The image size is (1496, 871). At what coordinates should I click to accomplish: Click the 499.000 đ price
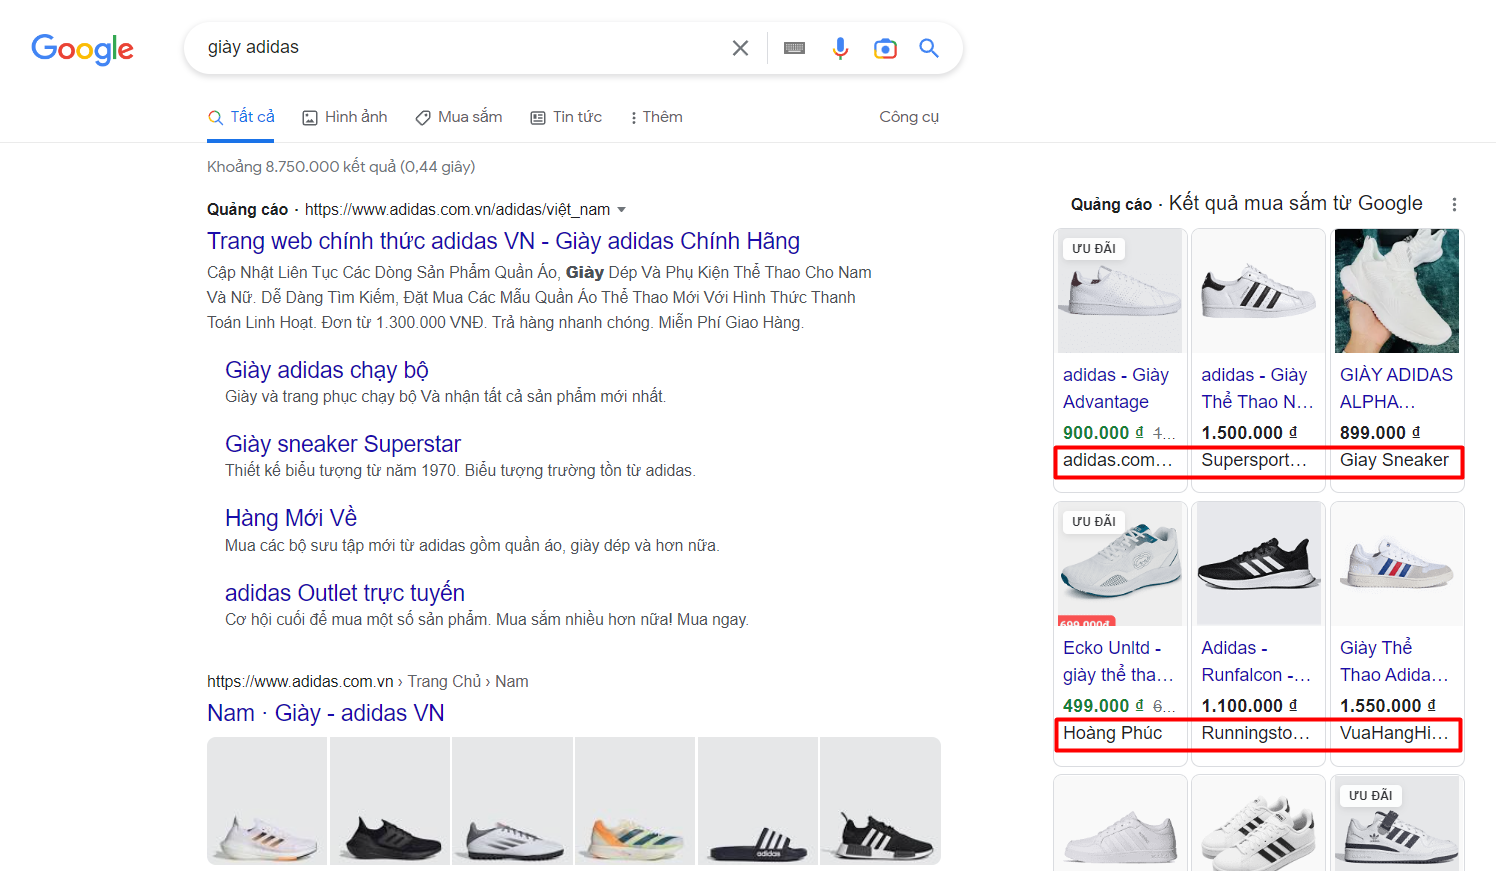pyautogui.click(x=1103, y=706)
